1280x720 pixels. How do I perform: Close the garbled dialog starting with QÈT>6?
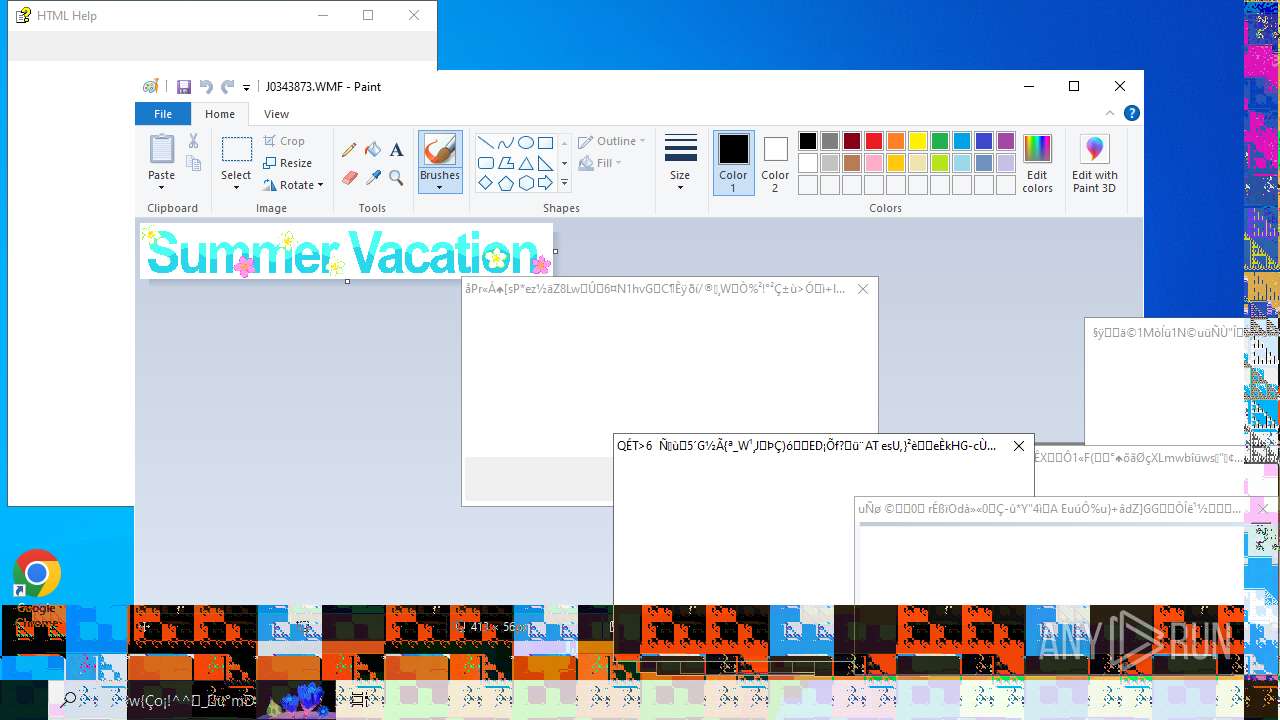[1019, 446]
